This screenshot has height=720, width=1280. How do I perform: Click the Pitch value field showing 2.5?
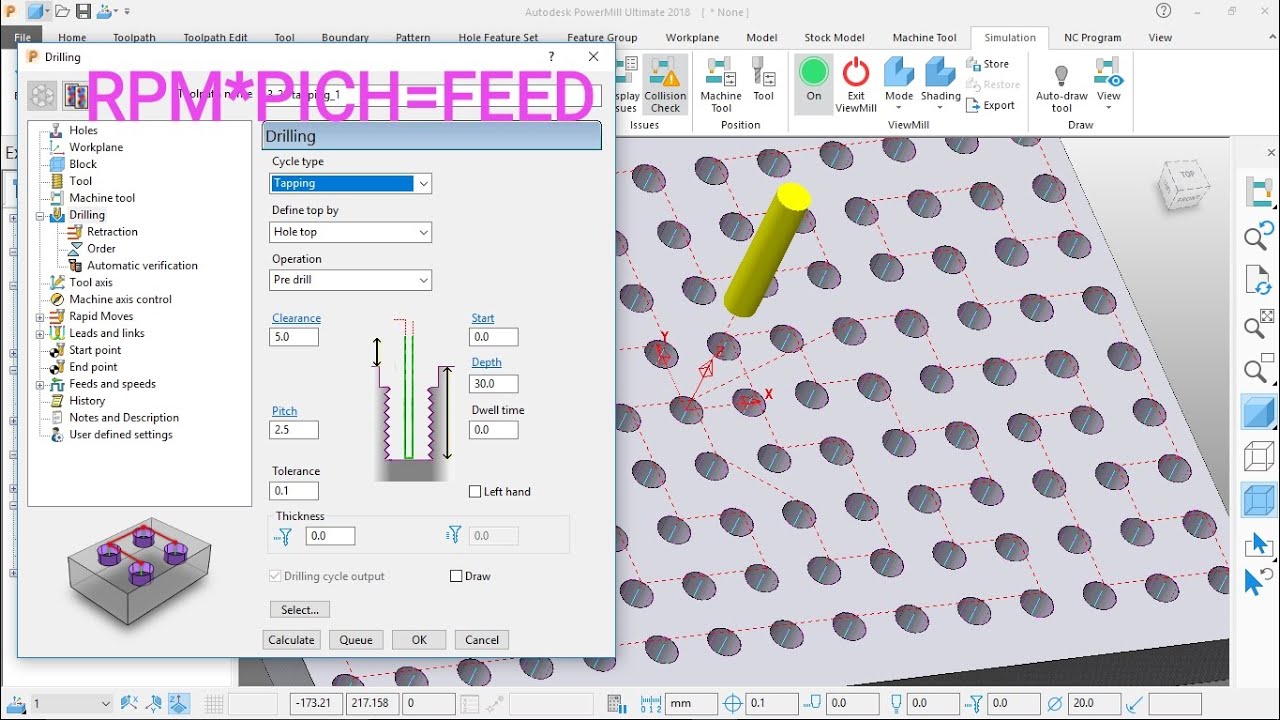coord(294,430)
